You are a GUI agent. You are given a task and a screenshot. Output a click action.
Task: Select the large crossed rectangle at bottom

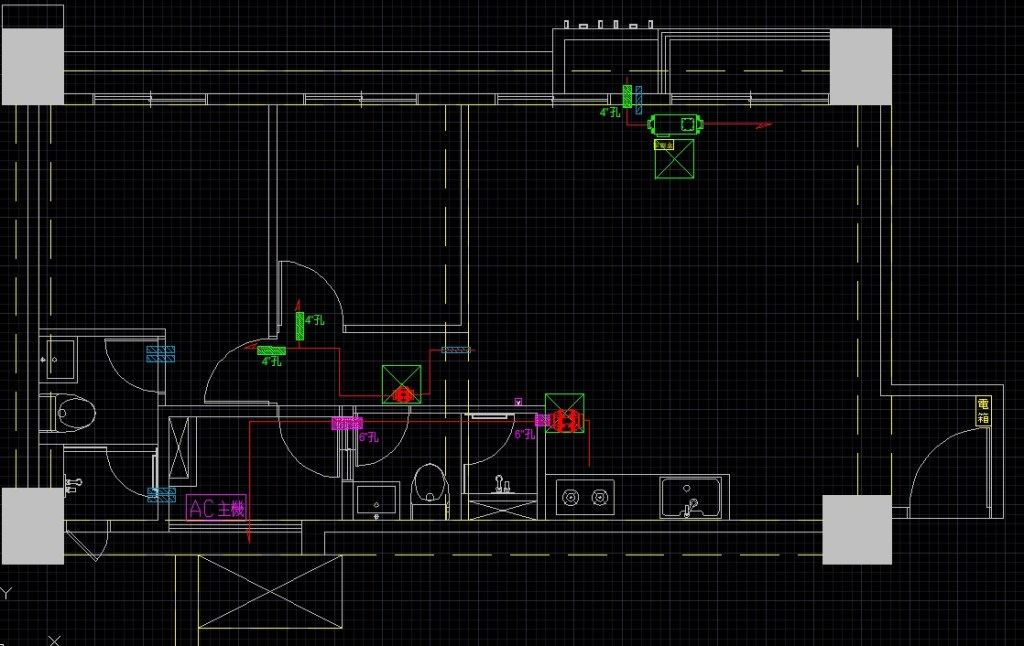(x=270, y=593)
